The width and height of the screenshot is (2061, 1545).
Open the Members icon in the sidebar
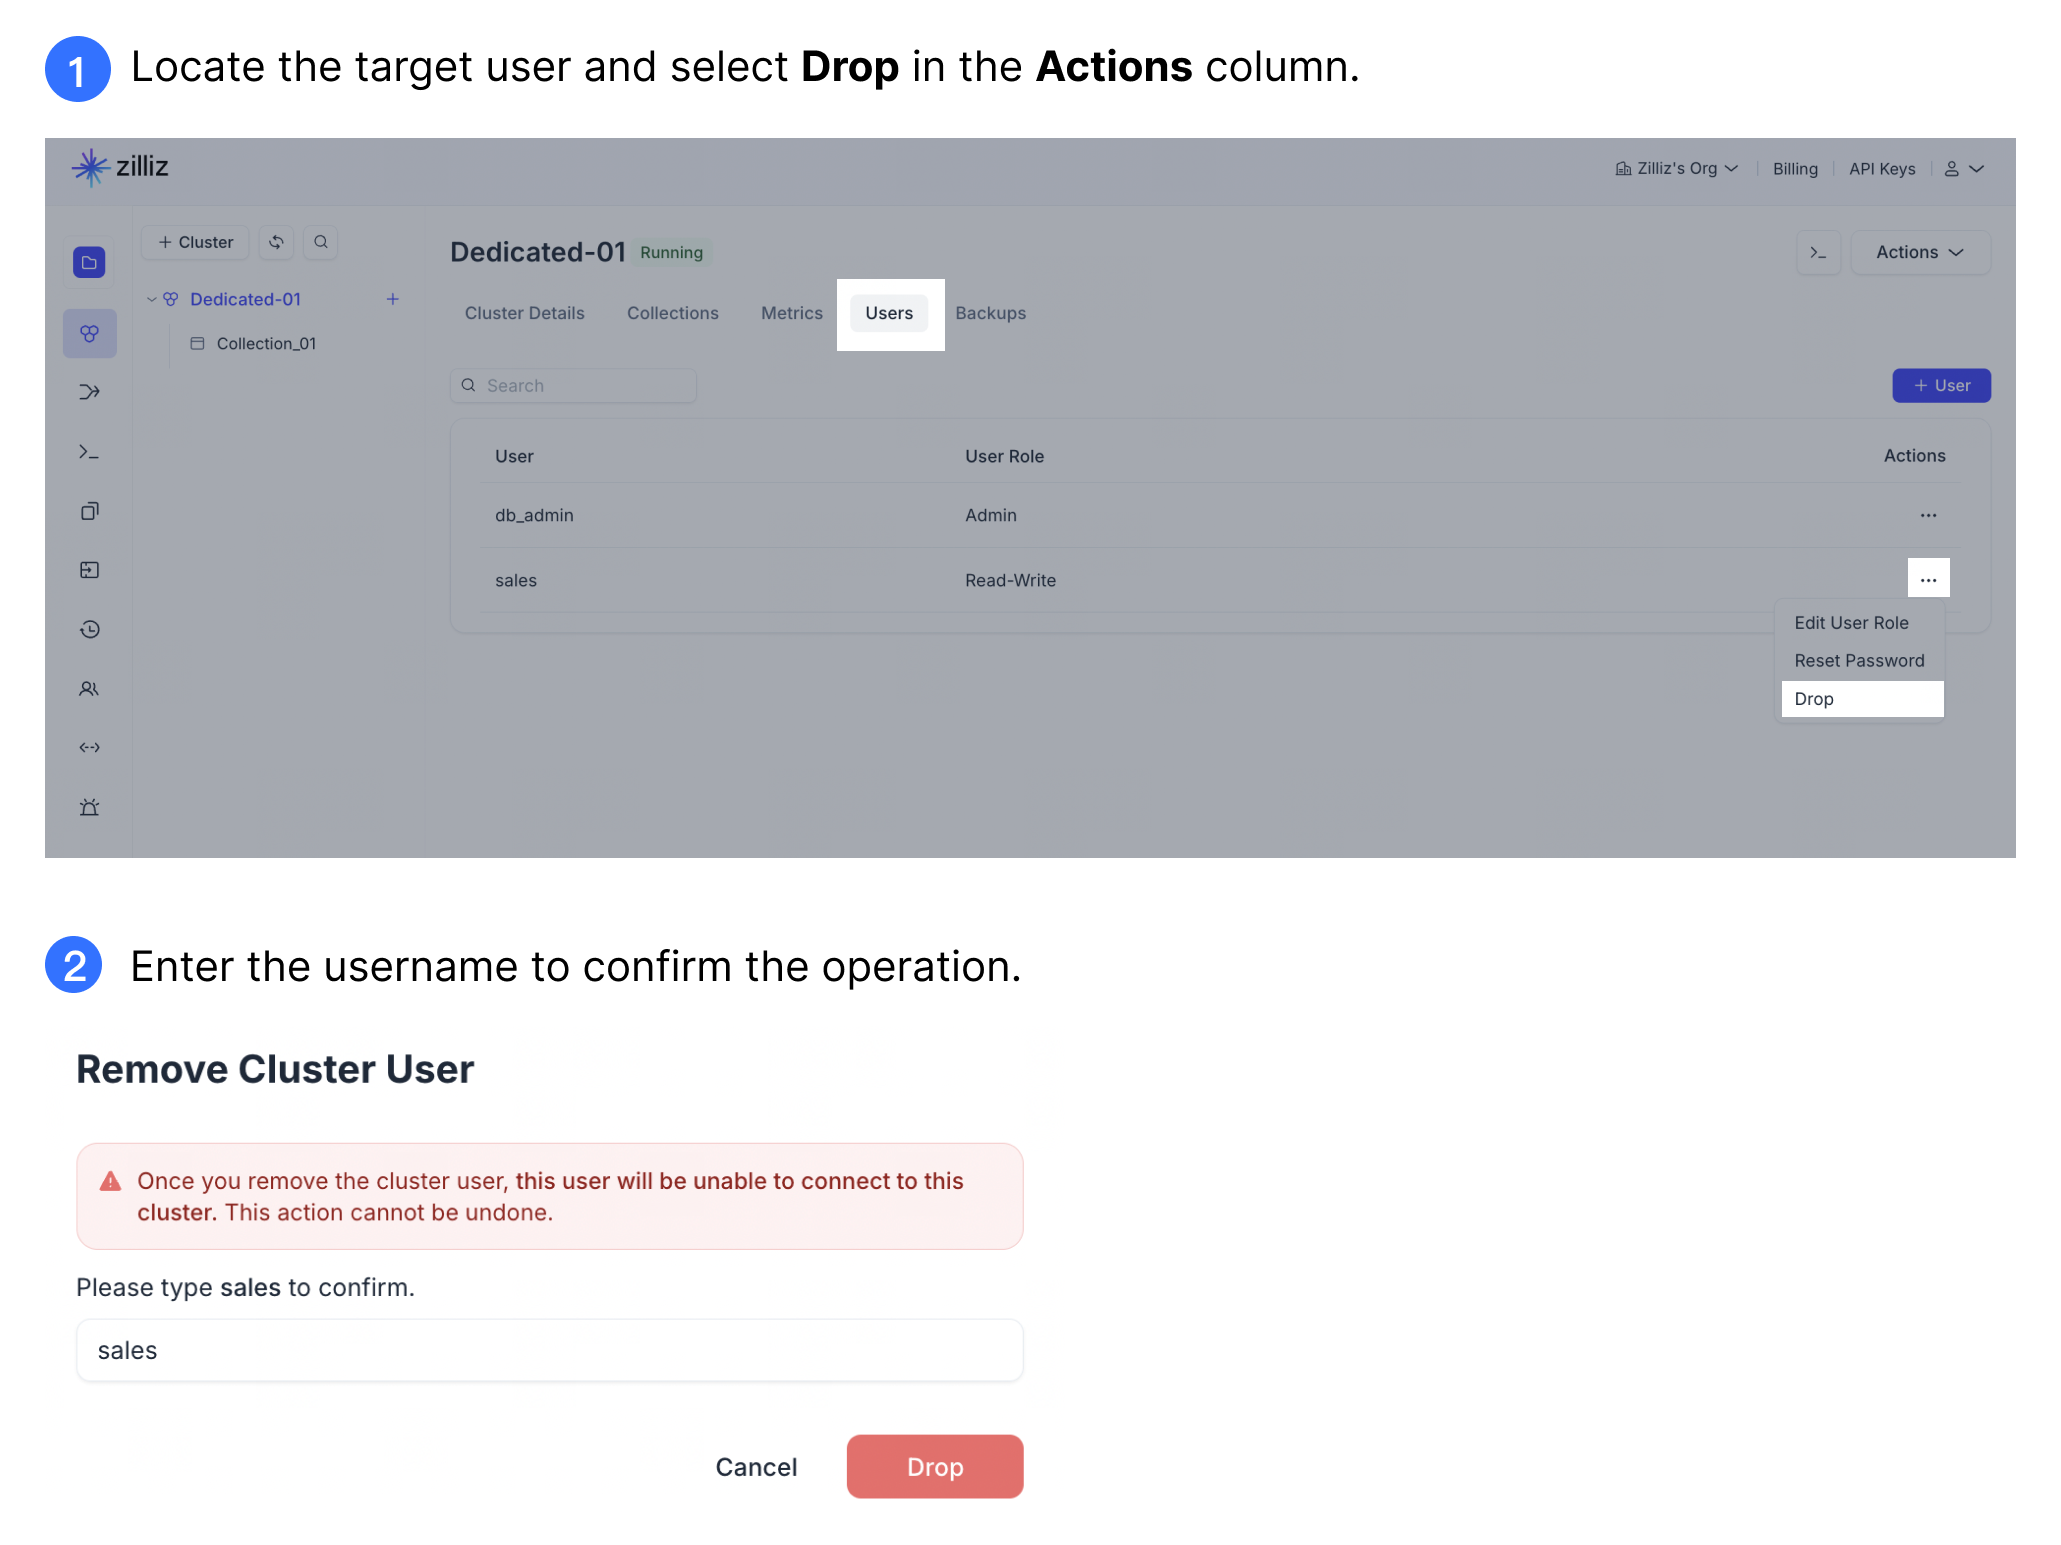[89, 689]
